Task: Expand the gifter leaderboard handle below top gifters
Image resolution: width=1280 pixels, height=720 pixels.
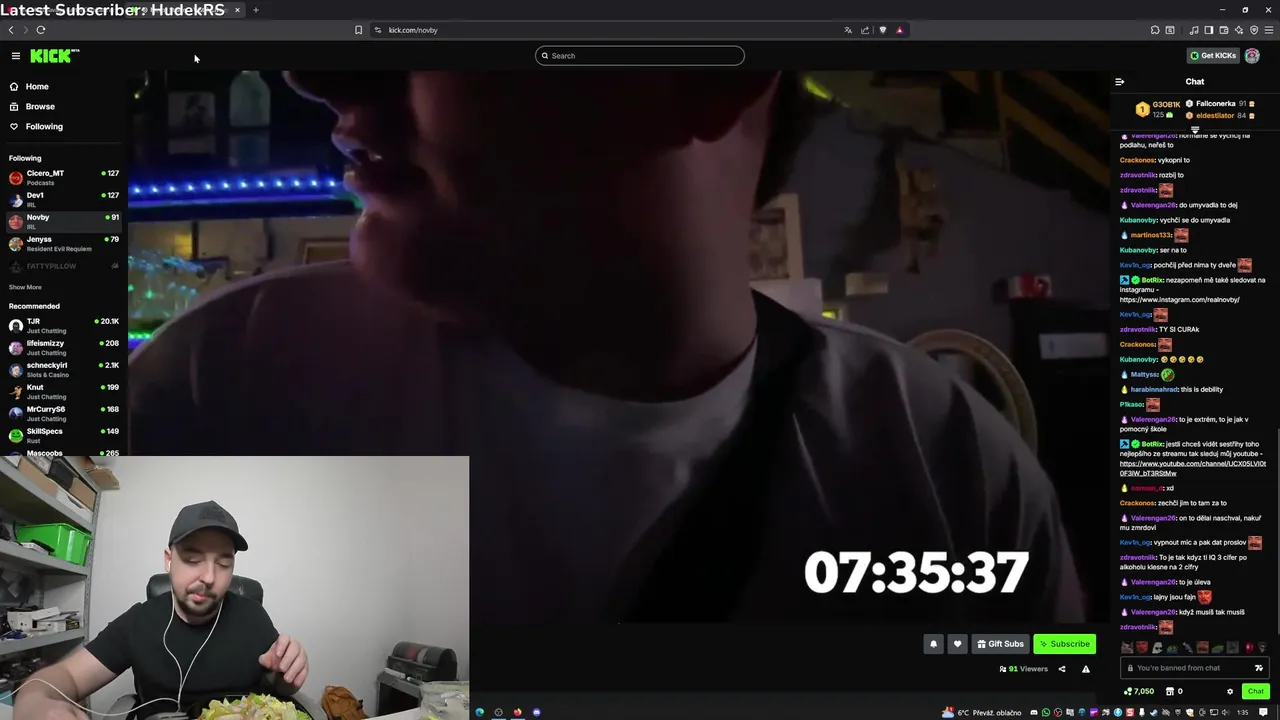Action: point(1195,130)
